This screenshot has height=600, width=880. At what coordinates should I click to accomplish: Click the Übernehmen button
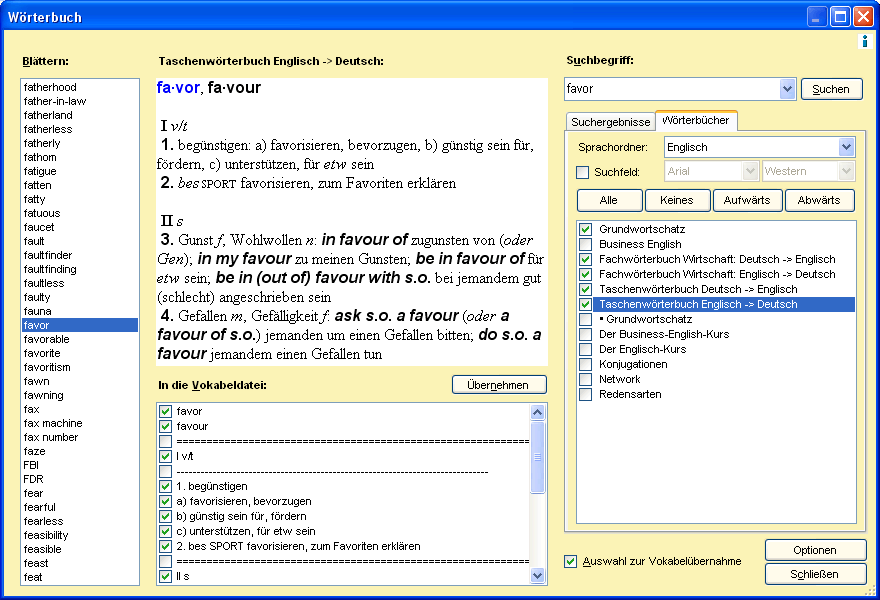[498, 385]
